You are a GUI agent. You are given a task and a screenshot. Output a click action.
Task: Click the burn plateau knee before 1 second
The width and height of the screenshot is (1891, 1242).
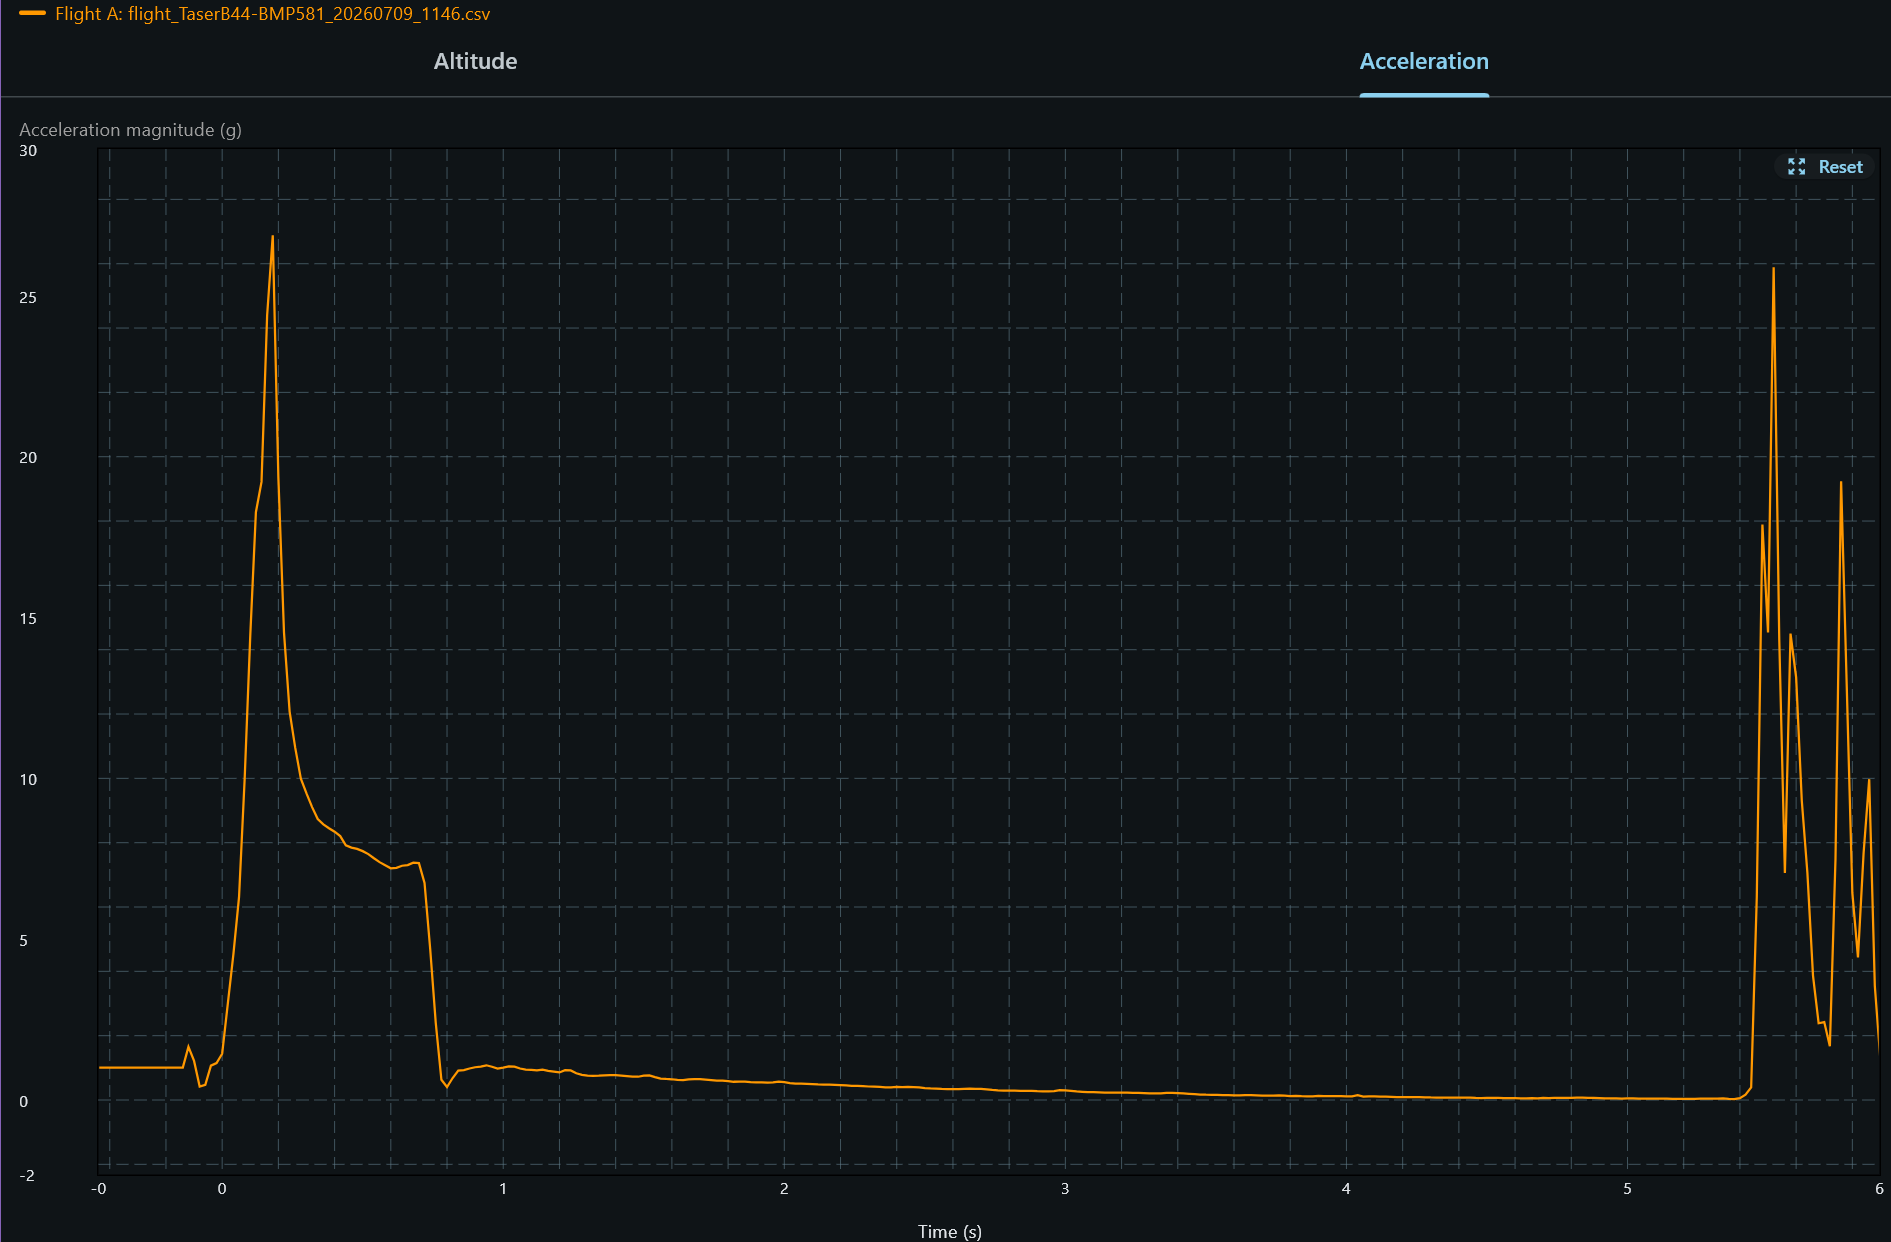tap(418, 863)
